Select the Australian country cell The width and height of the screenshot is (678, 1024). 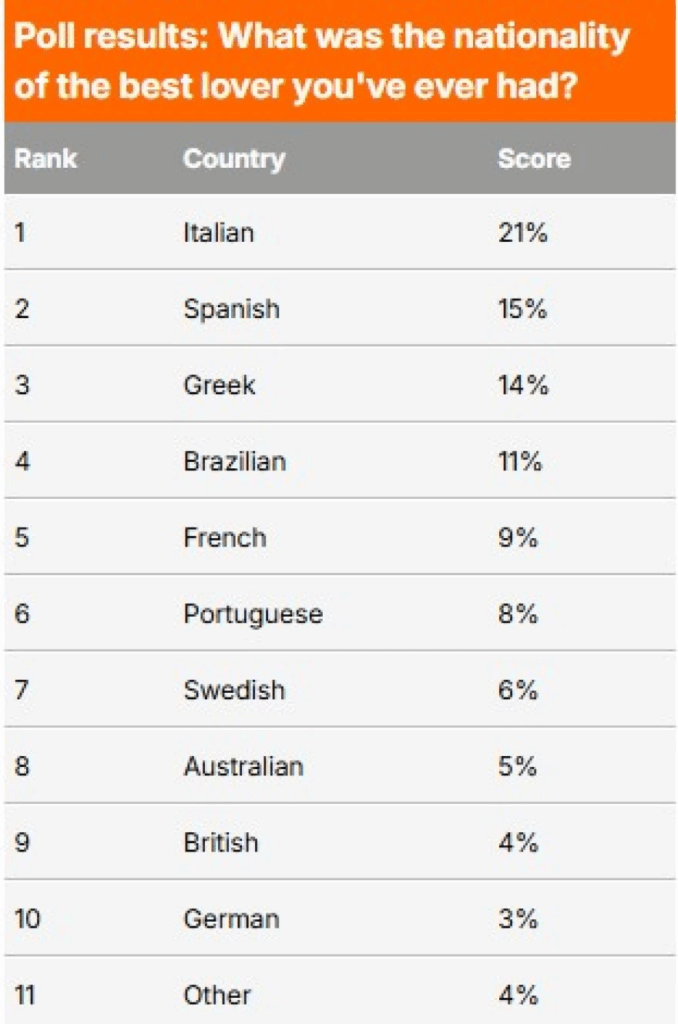coord(243,766)
